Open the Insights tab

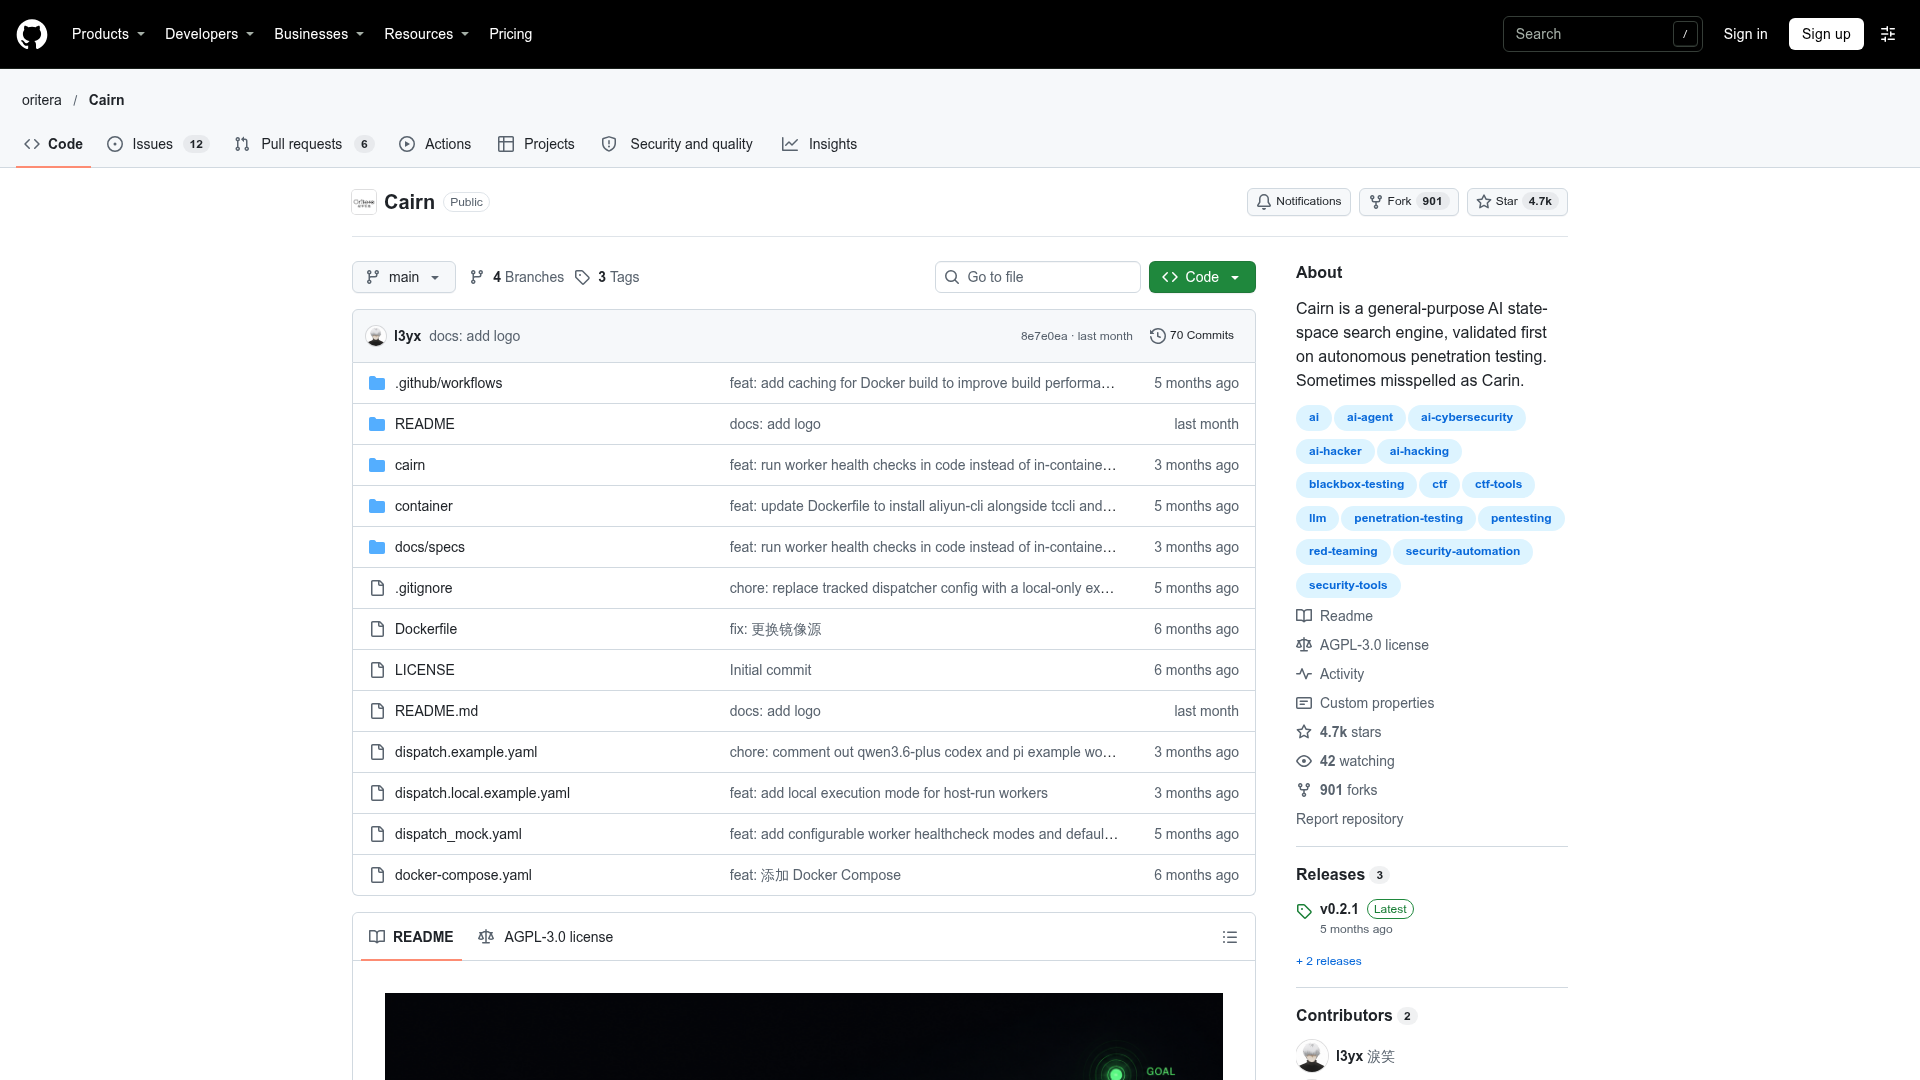point(819,144)
